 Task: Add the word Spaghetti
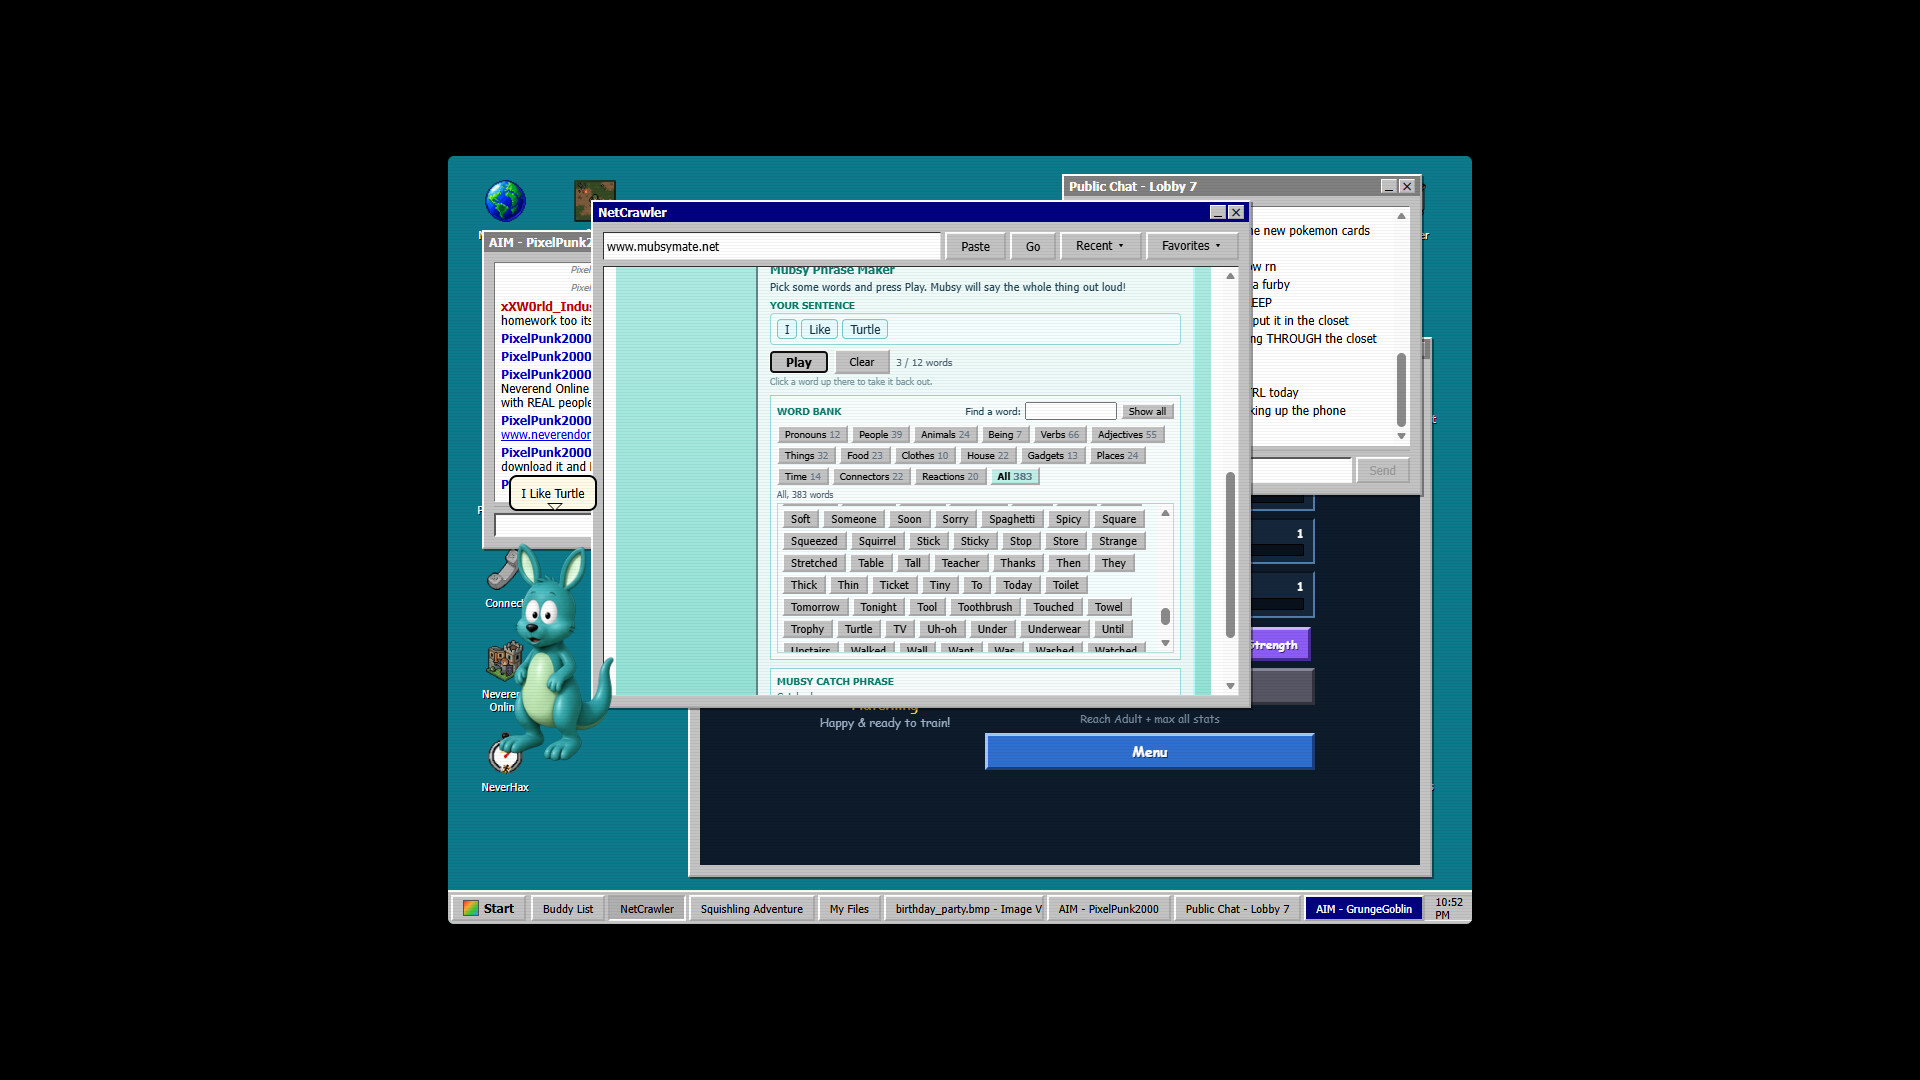tap(1011, 519)
